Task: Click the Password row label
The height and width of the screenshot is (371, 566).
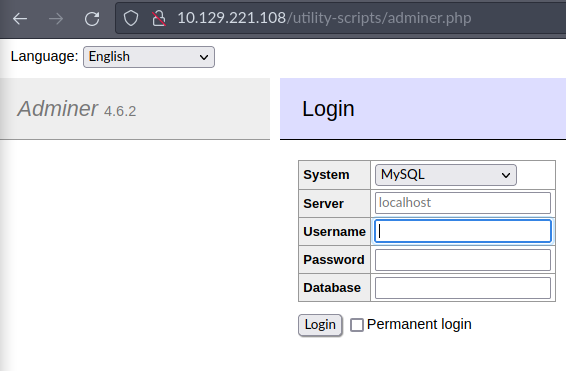Action: click(x=334, y=259)
